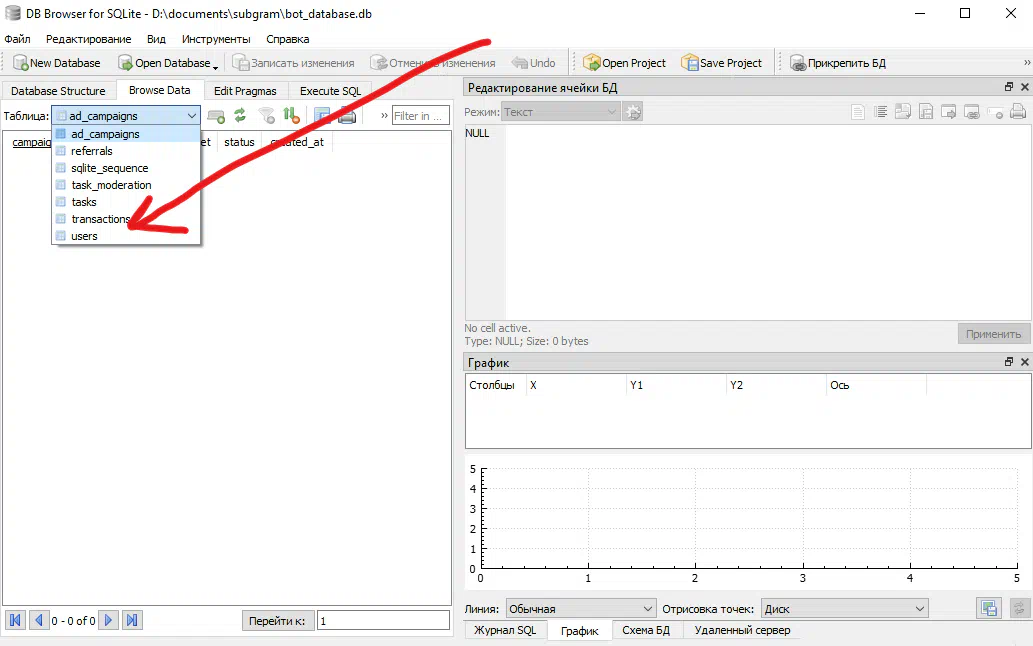This screenshot has height=646, width=1033.
Task: Go to the previous record page
Action: pos(39,620)
